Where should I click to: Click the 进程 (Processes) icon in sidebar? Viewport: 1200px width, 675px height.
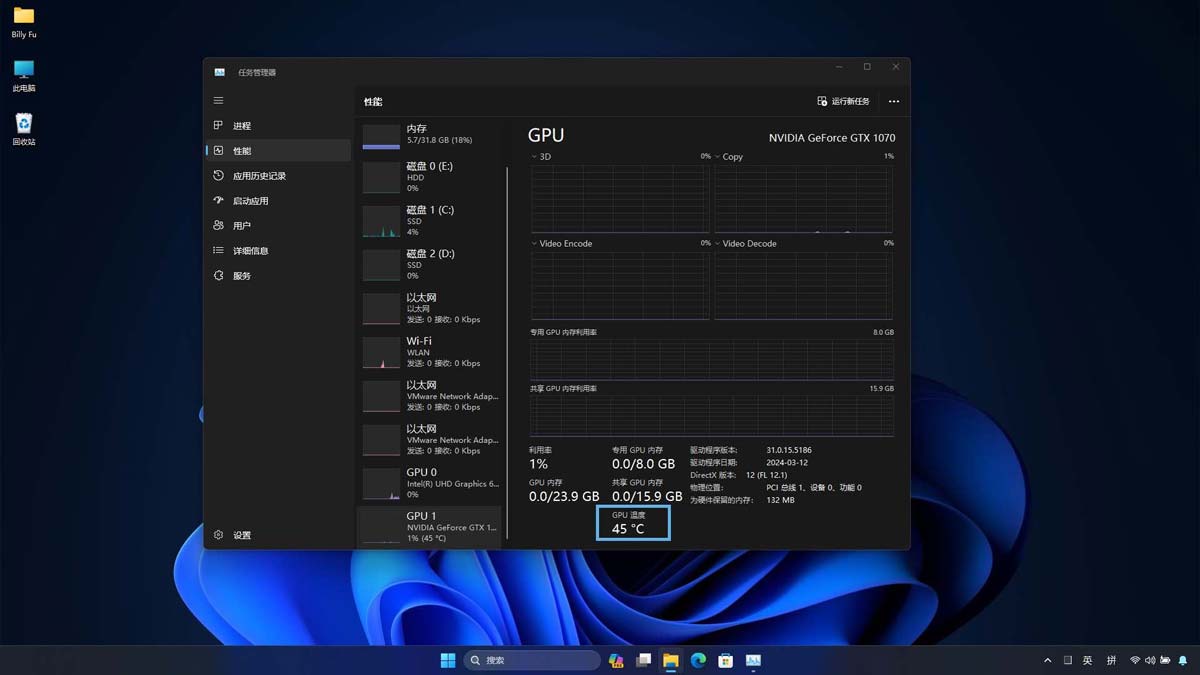tap(218, 126)
